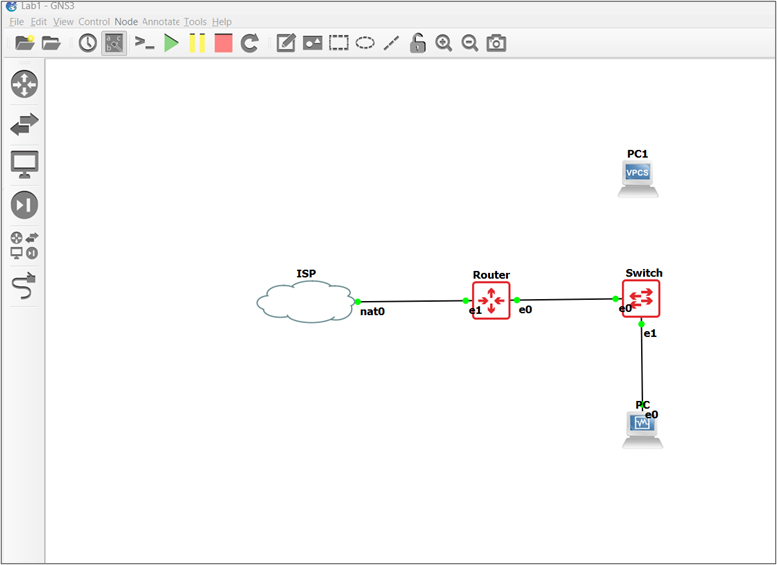The width and height of the screenshot is (777, 565).
Task: Click the PC1 label text
Action: (638, 154)
